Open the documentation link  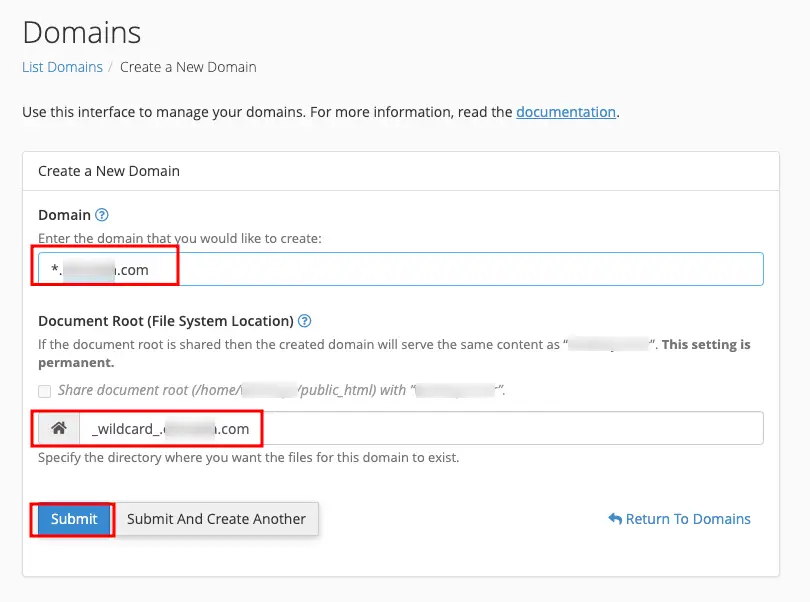tap(565, 112)
